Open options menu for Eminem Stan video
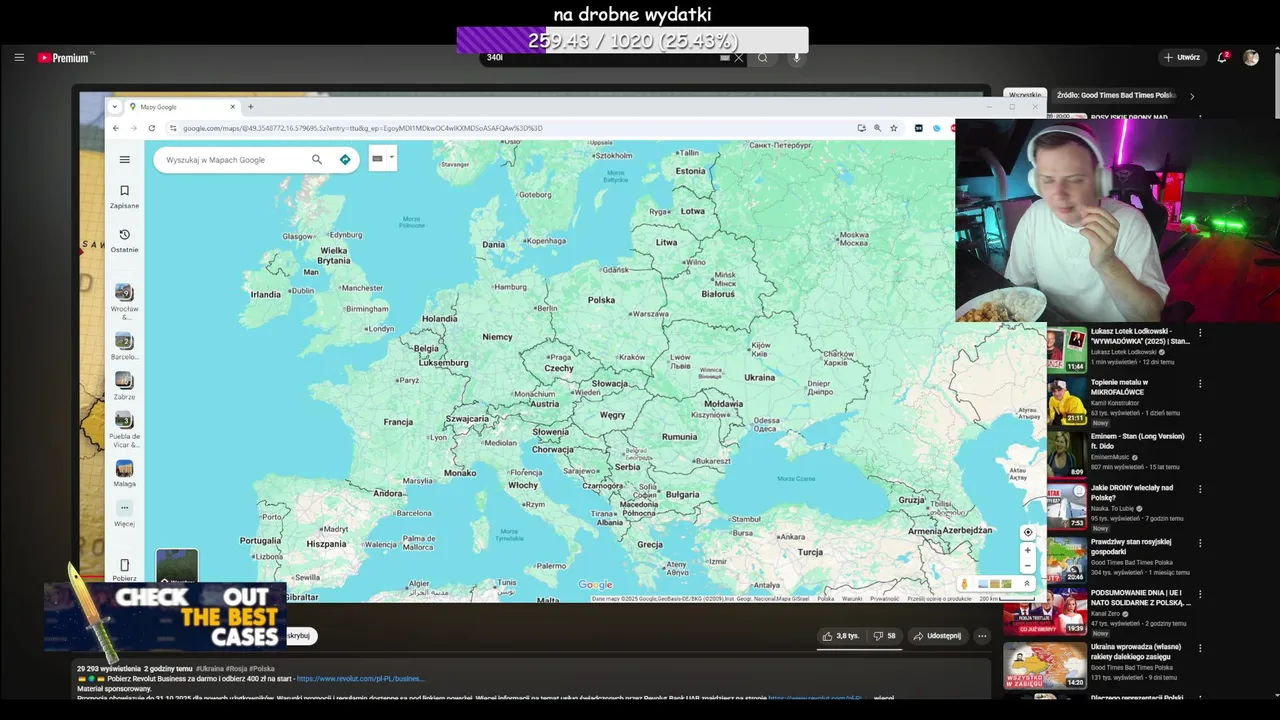This screenshot has height=720, width=1280. 1200,438
